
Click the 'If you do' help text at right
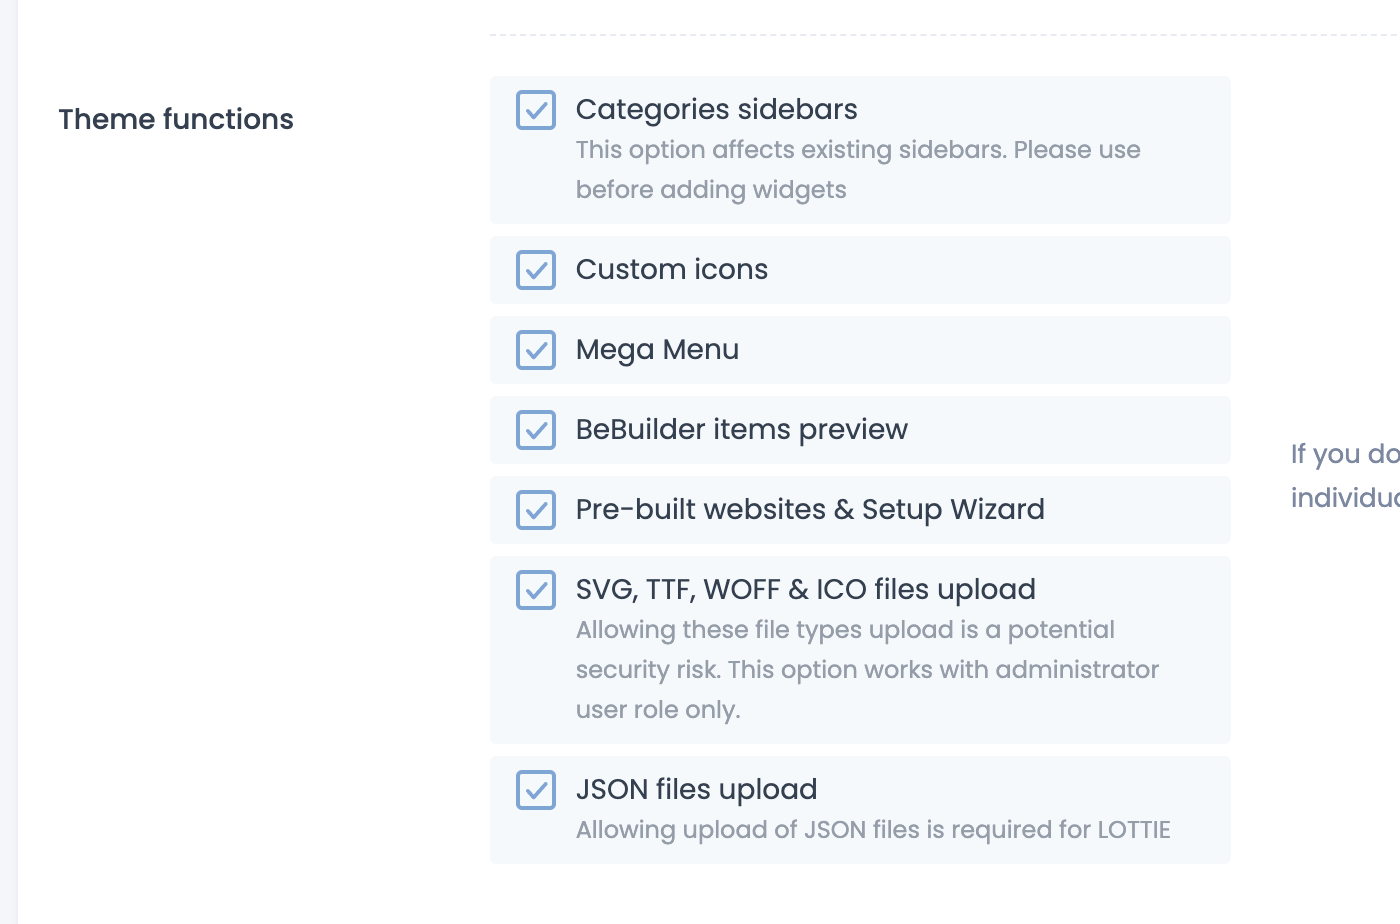pos(1344,454)
